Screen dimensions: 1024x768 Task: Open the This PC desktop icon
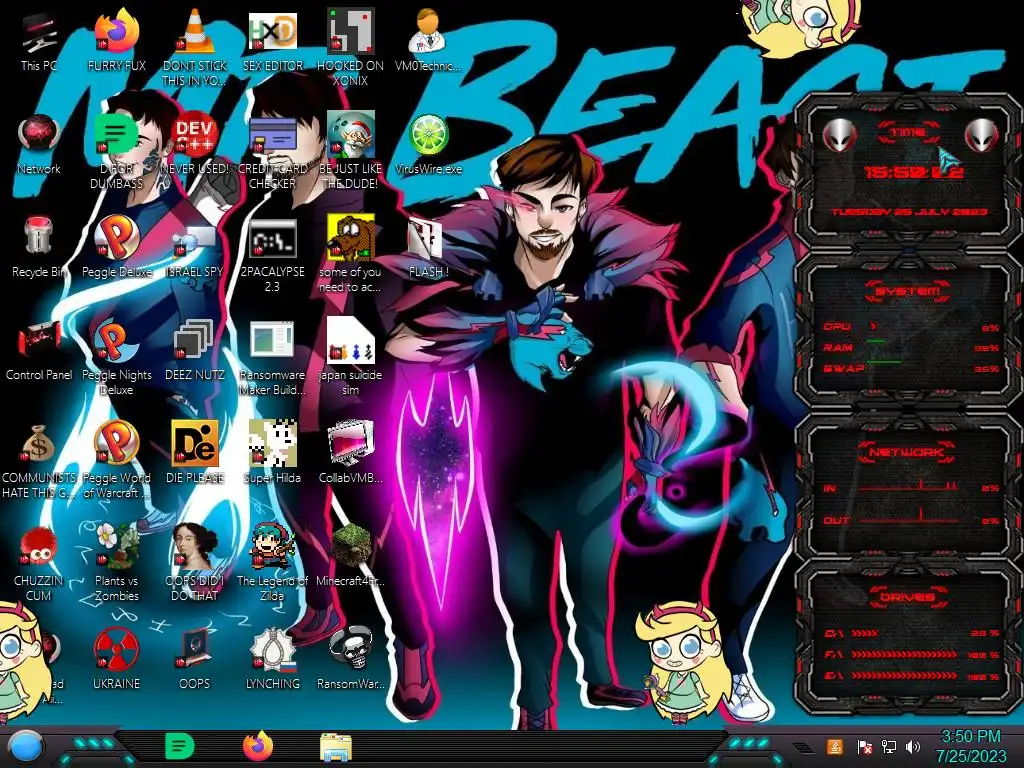point(39,40)
